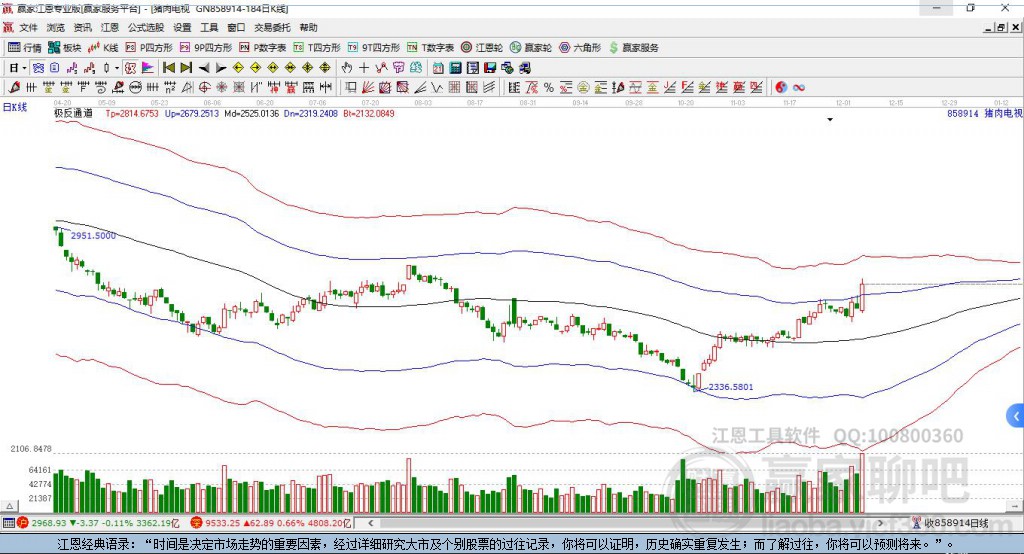
Task: Jump to last bar with green skip-forward icon
Action: [x=186, y=68]
